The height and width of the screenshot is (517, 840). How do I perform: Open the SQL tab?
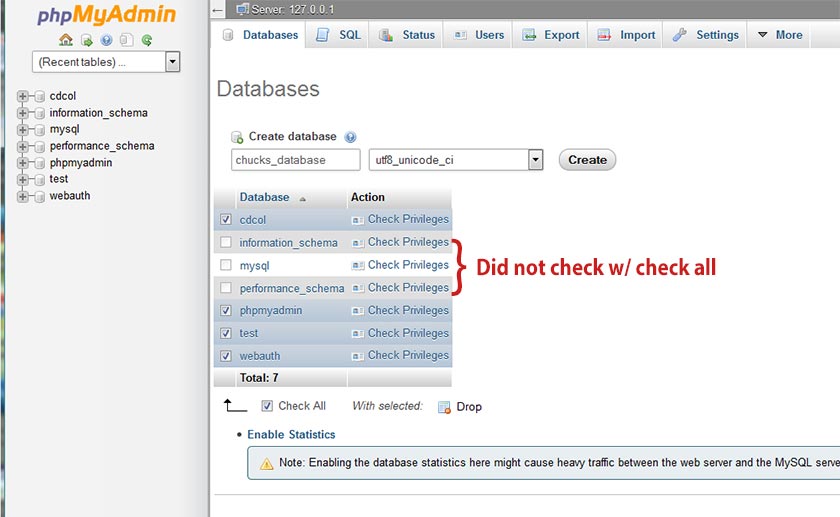[x=338, y=35]
